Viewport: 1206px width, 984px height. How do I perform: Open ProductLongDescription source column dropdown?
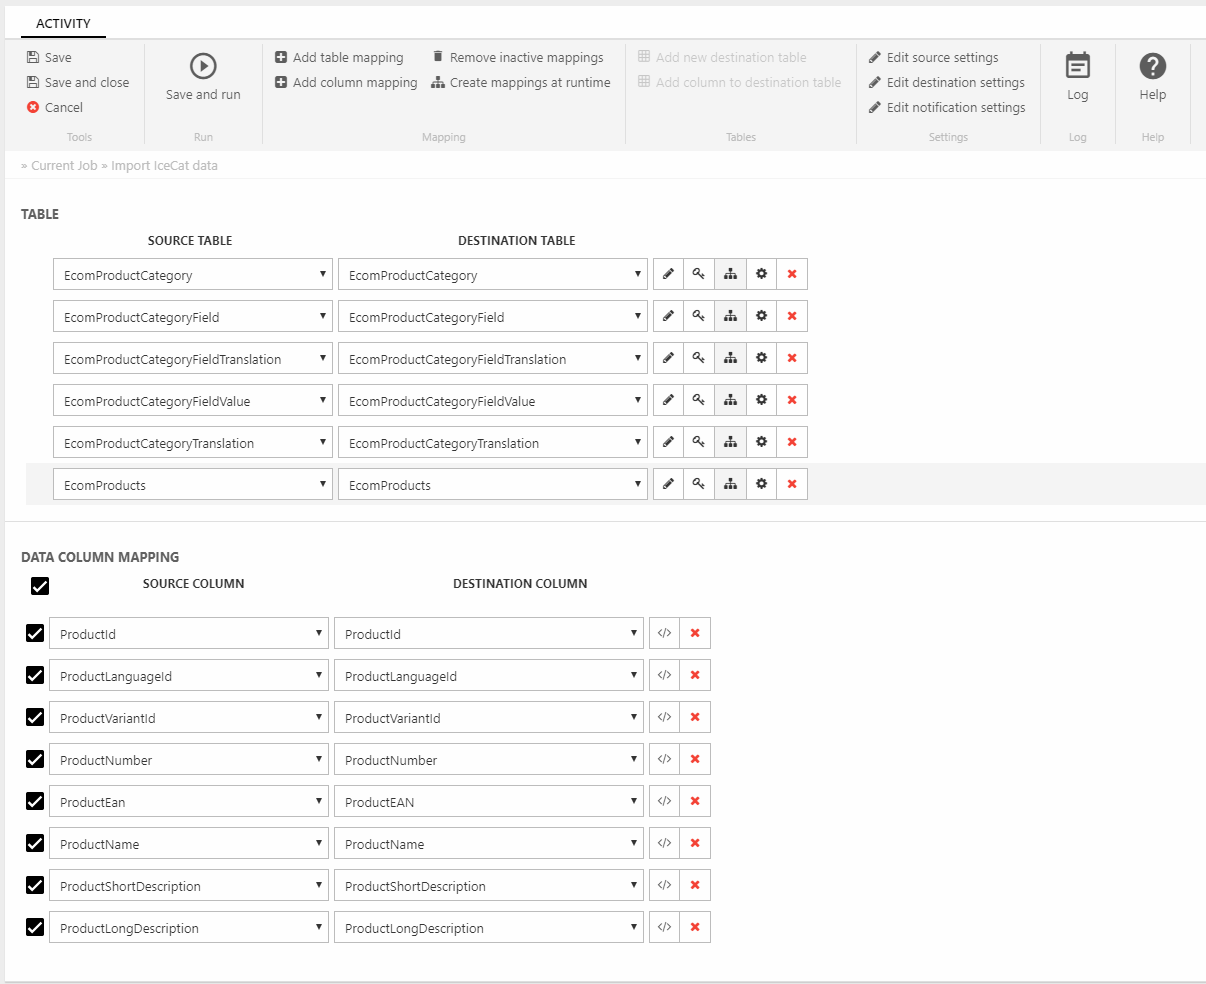pyautogui.click(x=188, y=928)
